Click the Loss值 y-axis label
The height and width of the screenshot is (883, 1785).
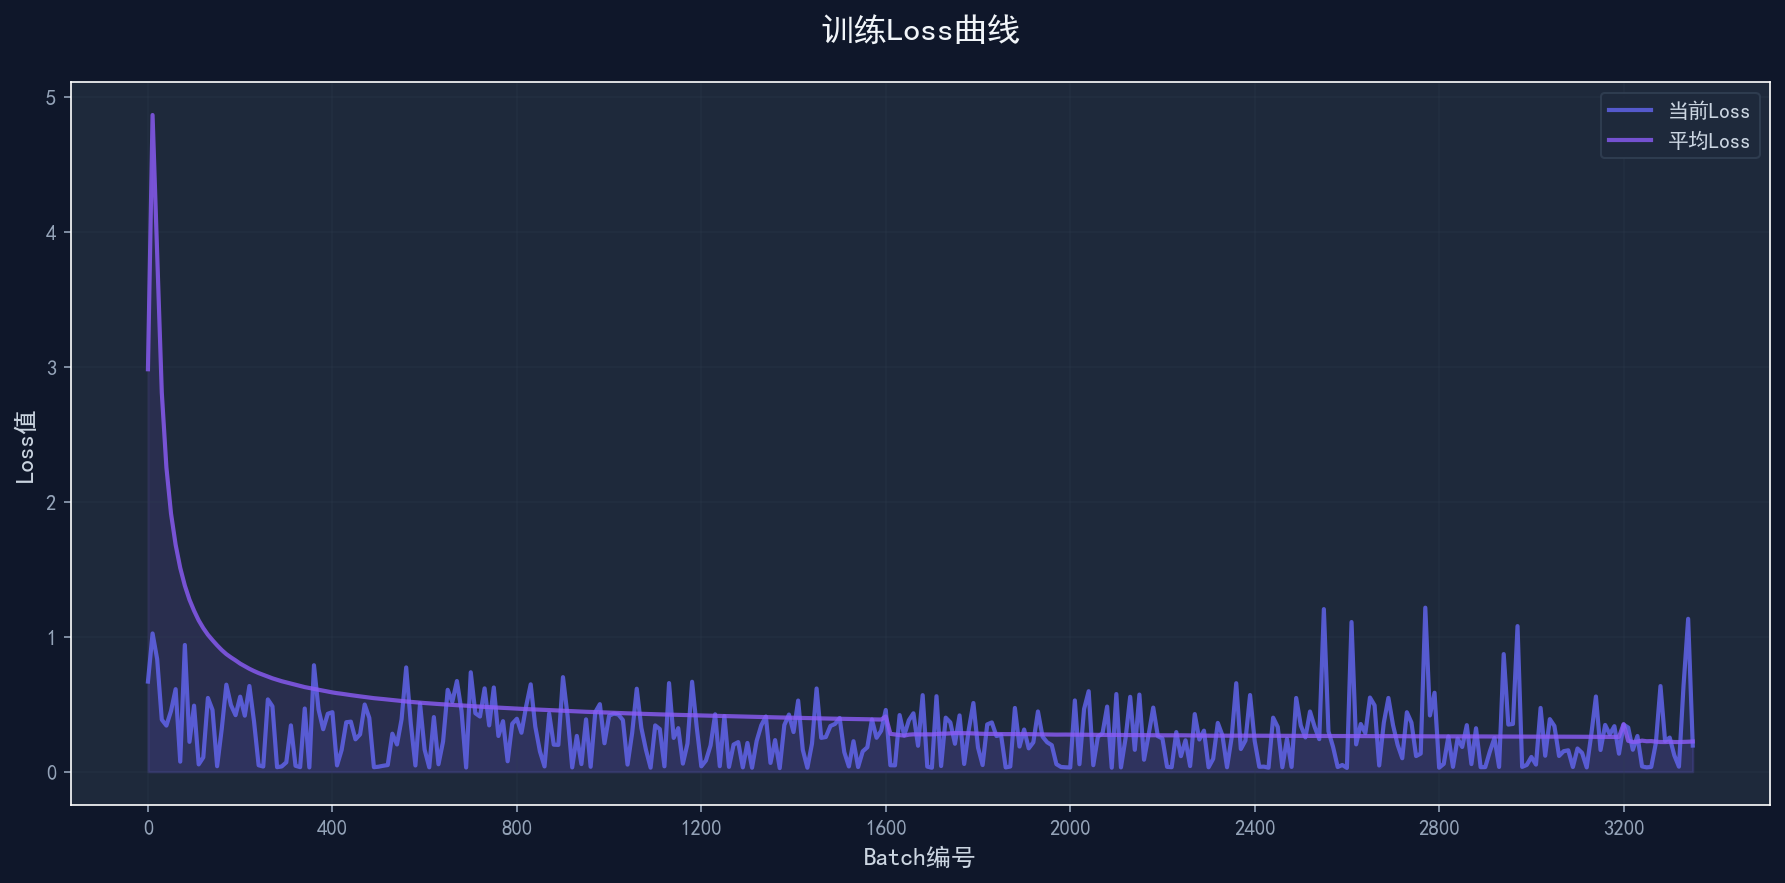point(26,447)
